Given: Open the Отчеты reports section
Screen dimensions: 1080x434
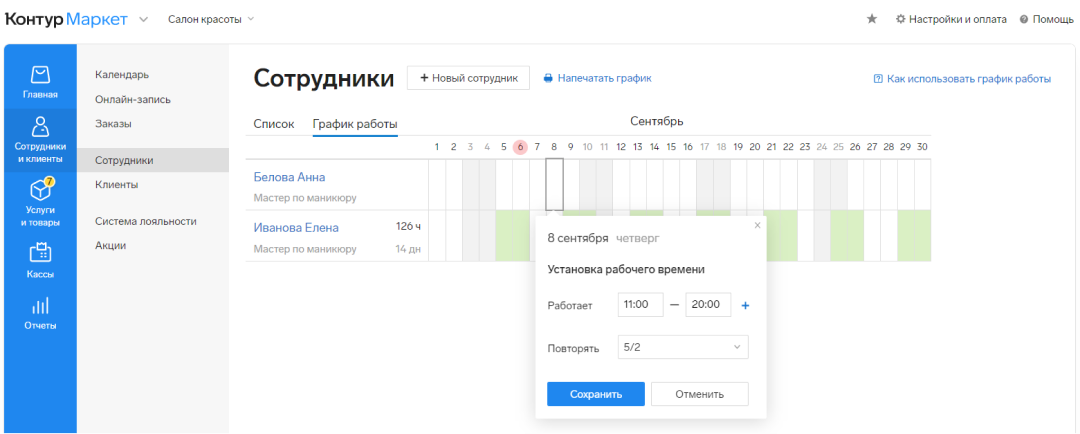Looking at the screenshot, I should tap(40, 313).
